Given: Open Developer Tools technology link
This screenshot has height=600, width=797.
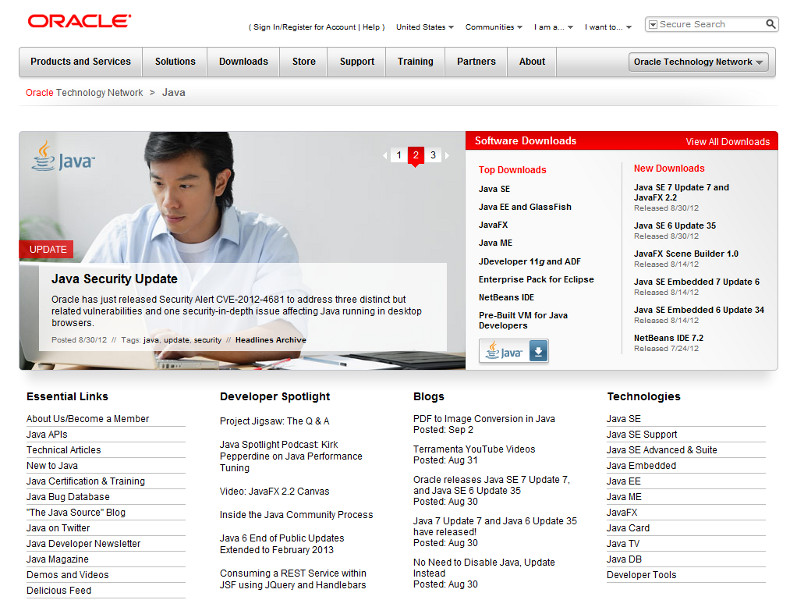Looking at the screenshot, I should tap(641, 575).
